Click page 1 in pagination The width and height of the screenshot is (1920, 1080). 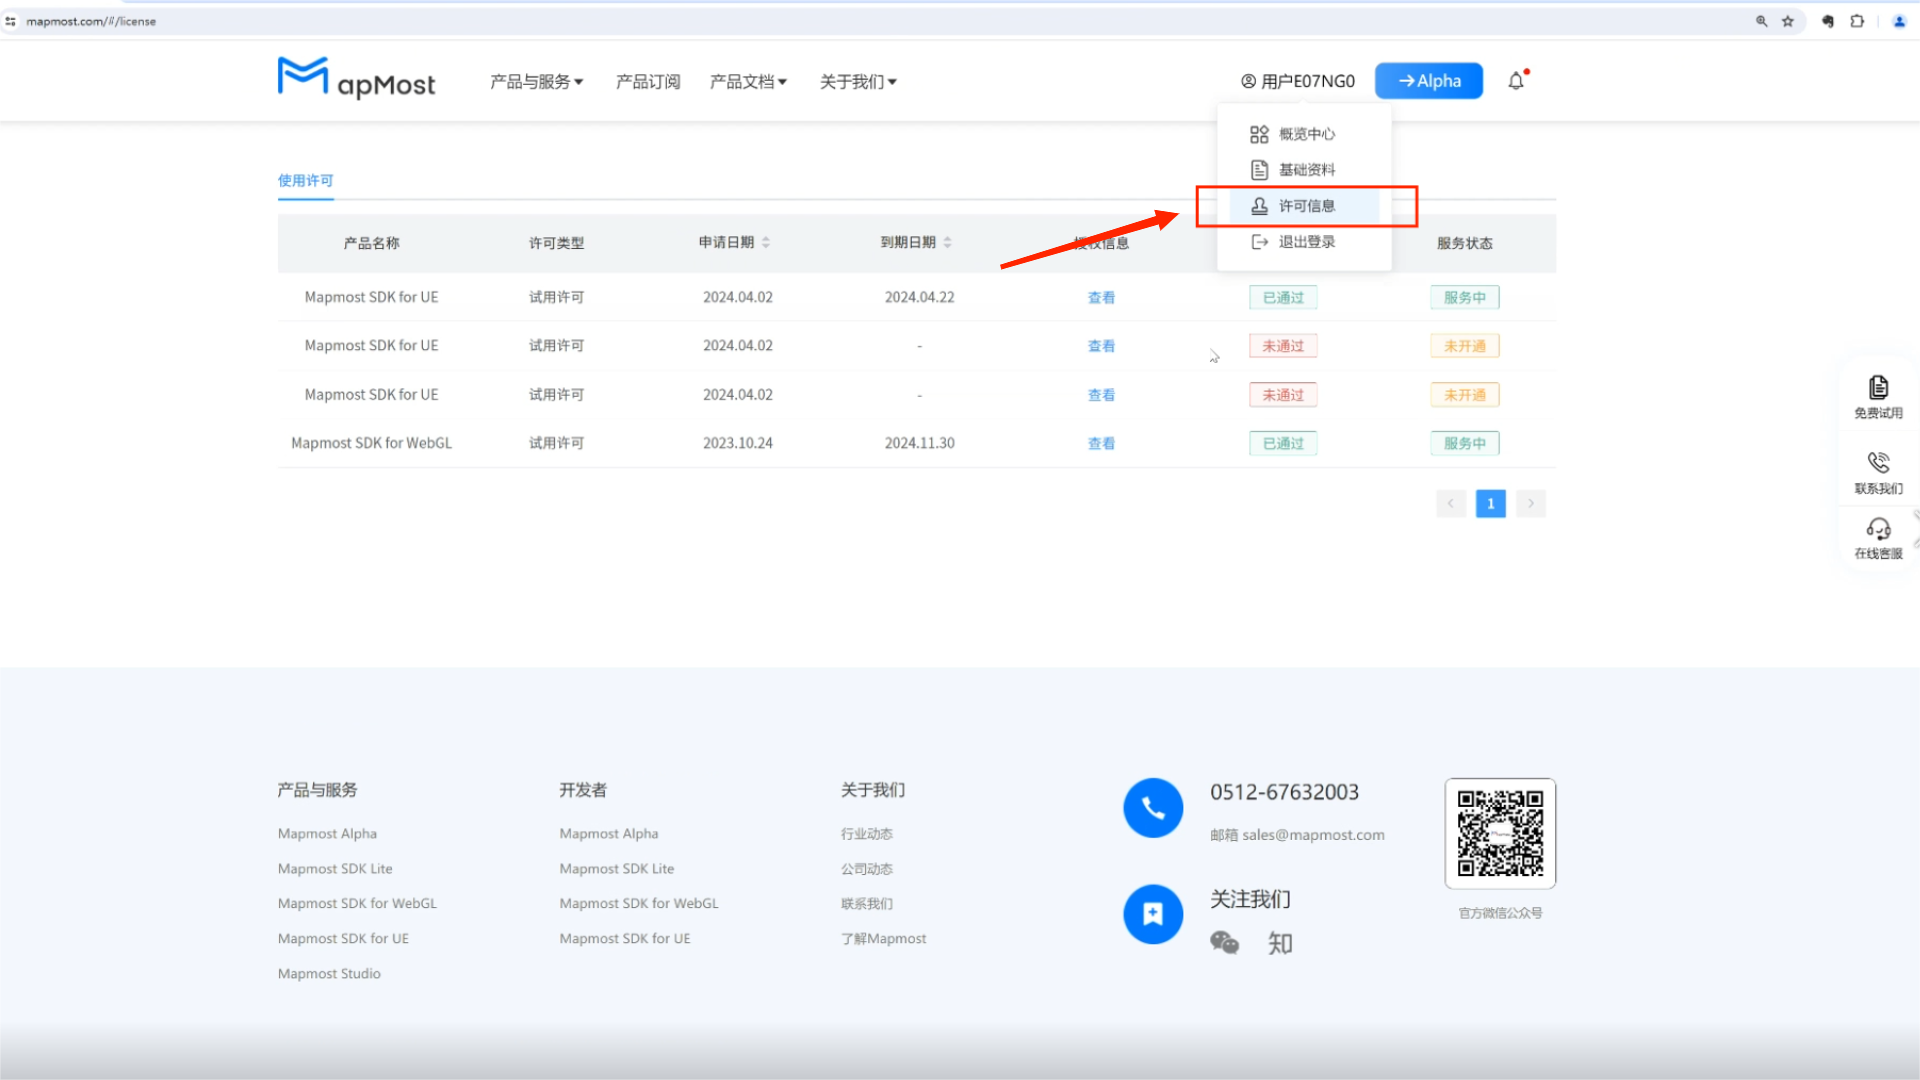coord(1490,504)
